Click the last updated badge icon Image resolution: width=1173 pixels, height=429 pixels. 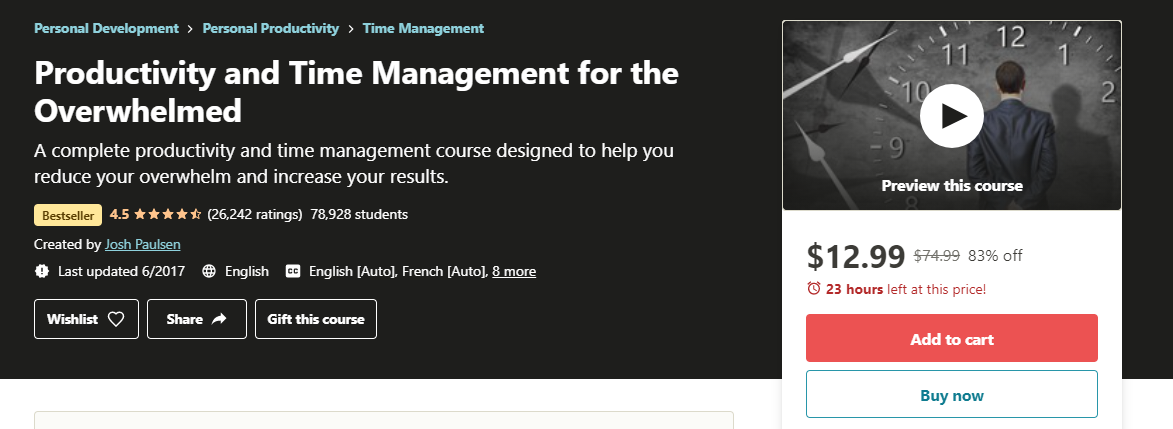pos(42,271)
